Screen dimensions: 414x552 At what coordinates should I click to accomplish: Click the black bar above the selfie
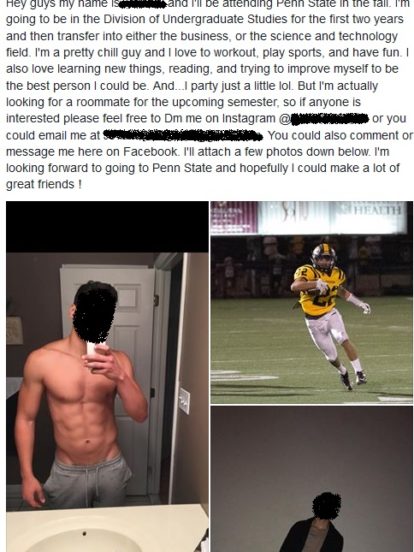pyautogui.click(x=107, y=227)
